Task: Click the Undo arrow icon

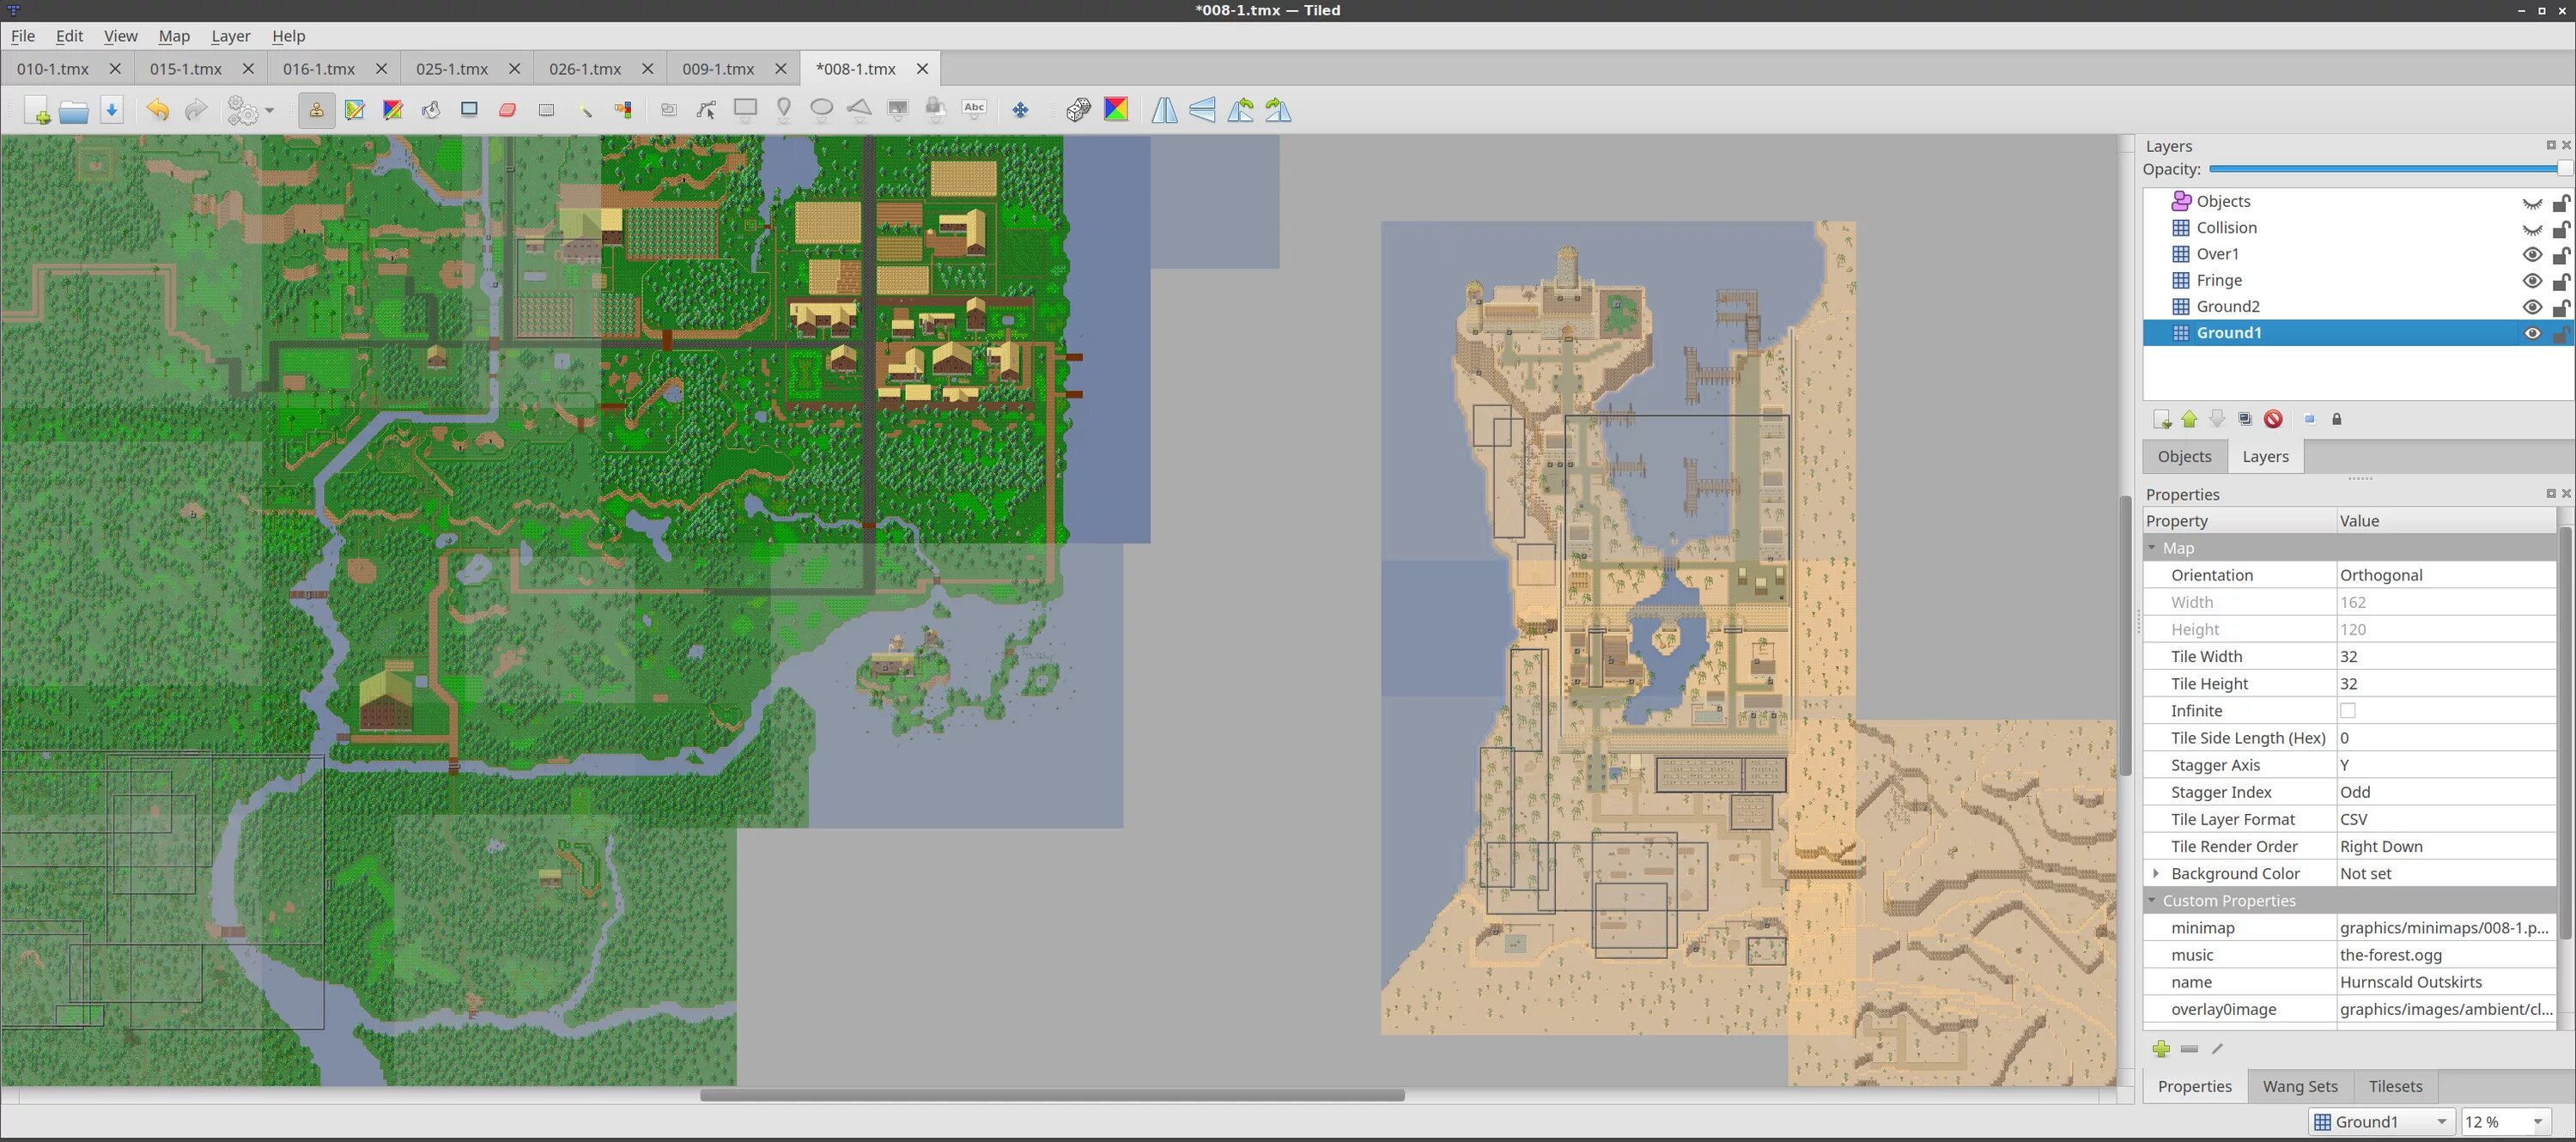Action: 157,110
